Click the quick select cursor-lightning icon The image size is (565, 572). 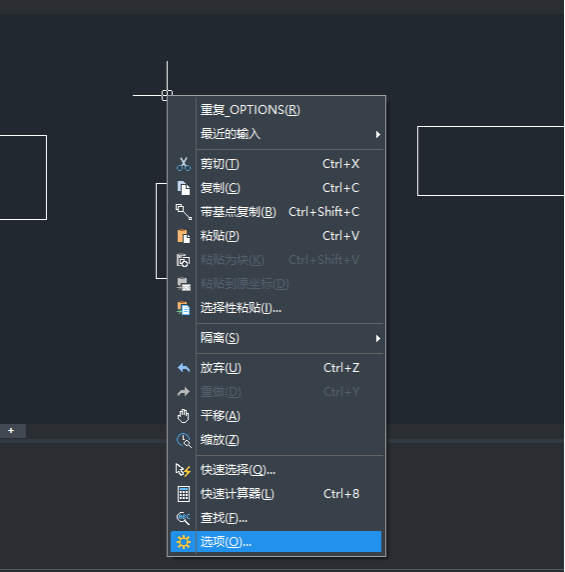pyautogui.click(x=183, y=470)
